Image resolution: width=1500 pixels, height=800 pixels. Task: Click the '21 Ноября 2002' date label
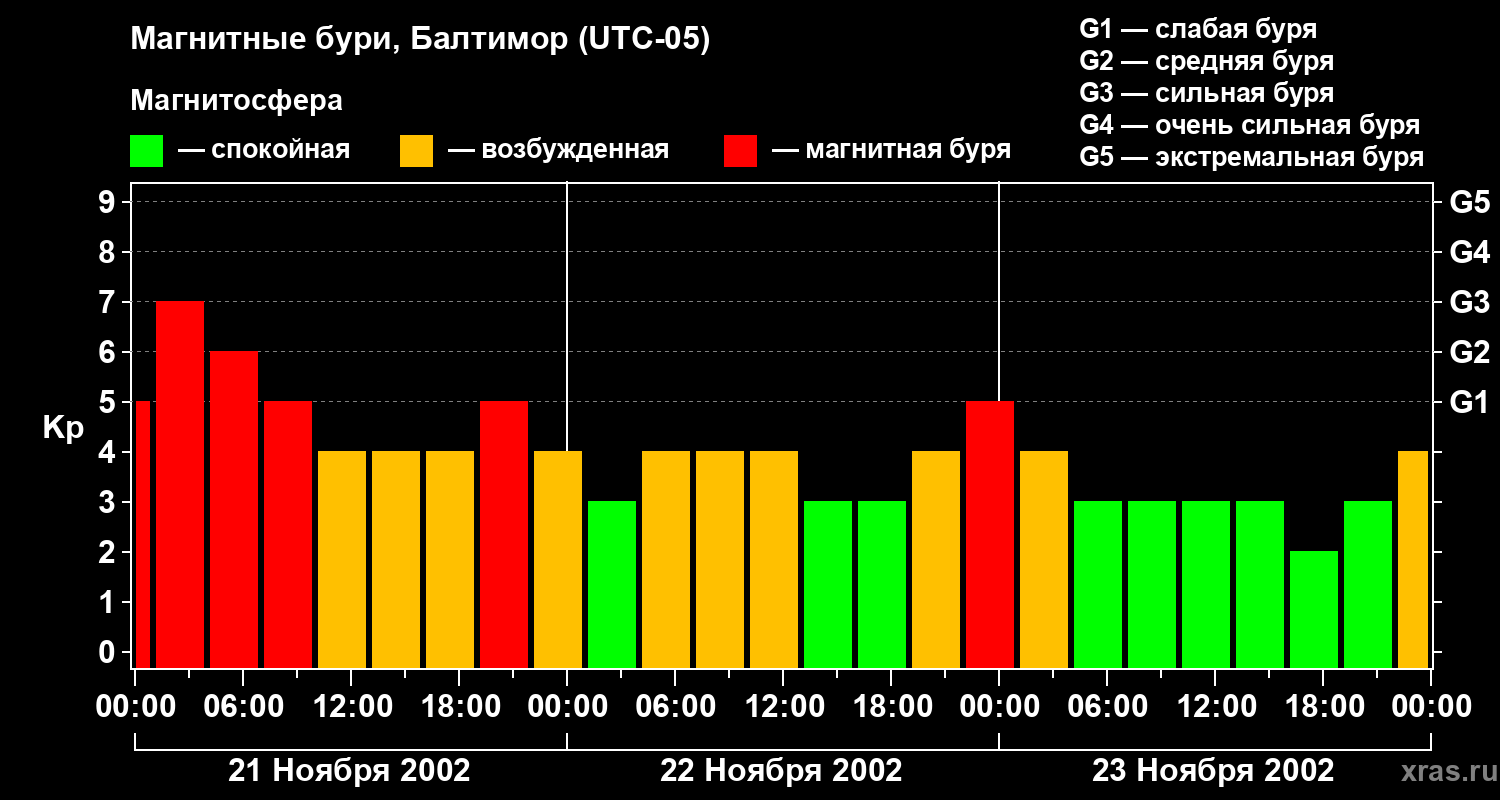(x=349, y=771)
